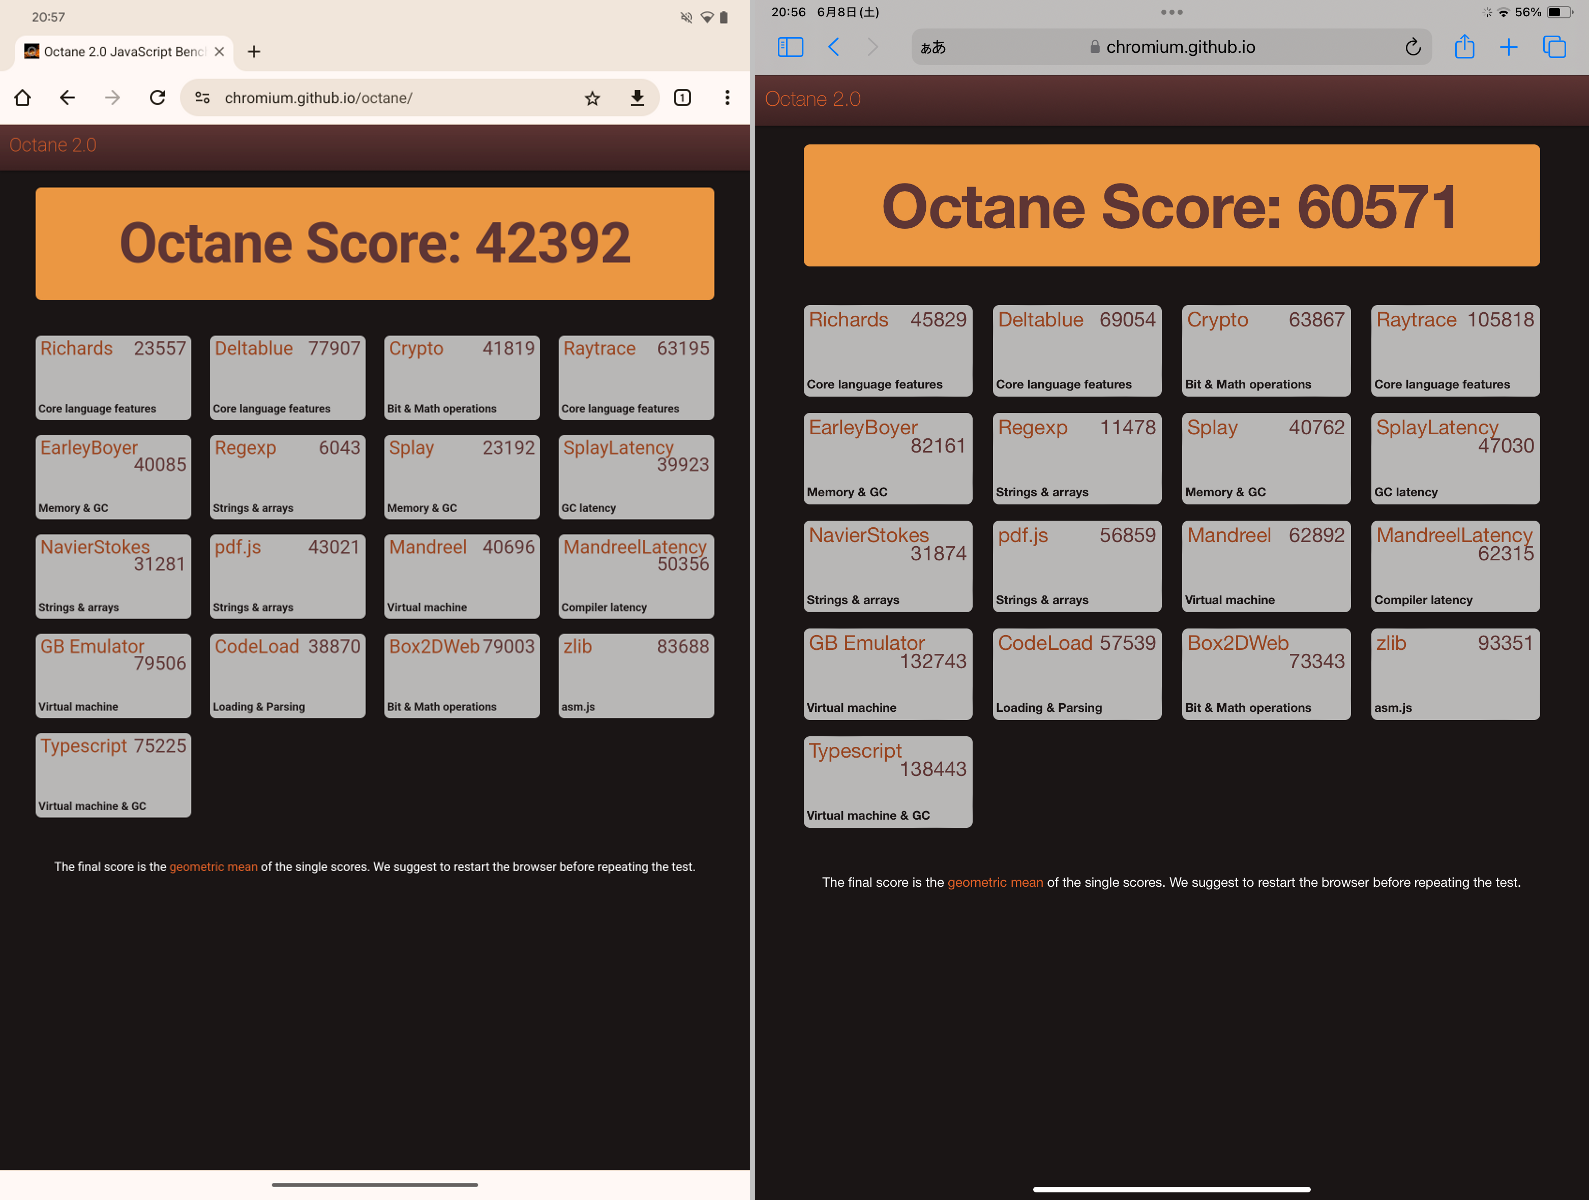Screen dimensions: 1589x1200
Task: Add new Safari tab with plus icon
Action: [x=1508, y=47]
